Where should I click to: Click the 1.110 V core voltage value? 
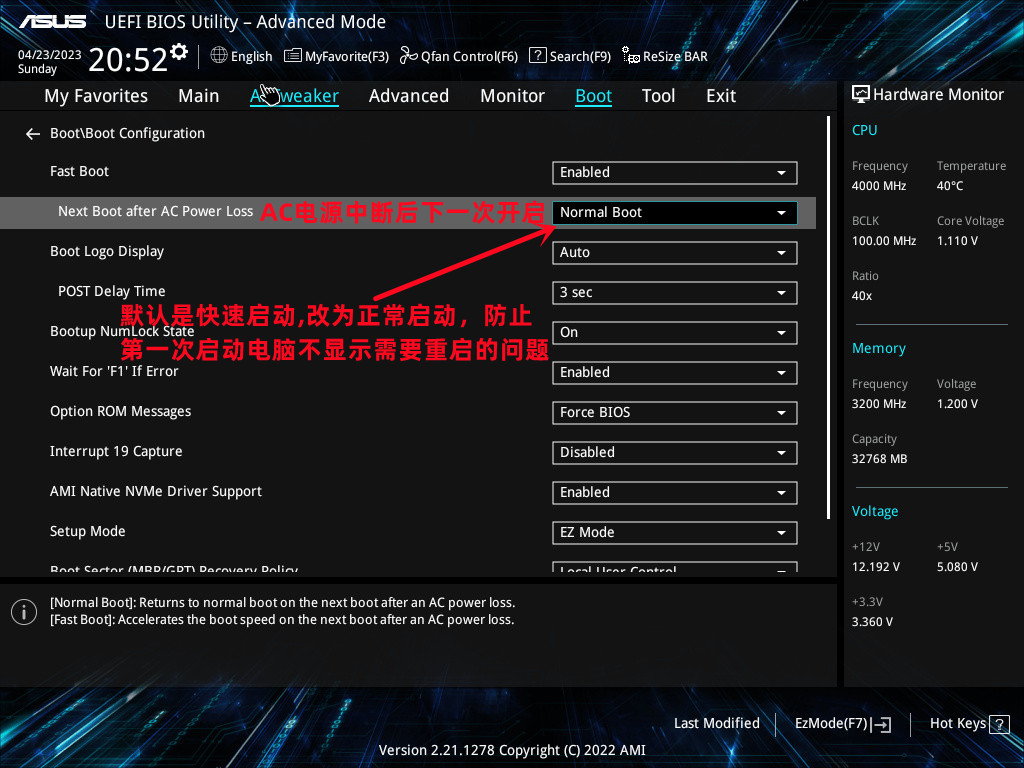click(957, 241)
